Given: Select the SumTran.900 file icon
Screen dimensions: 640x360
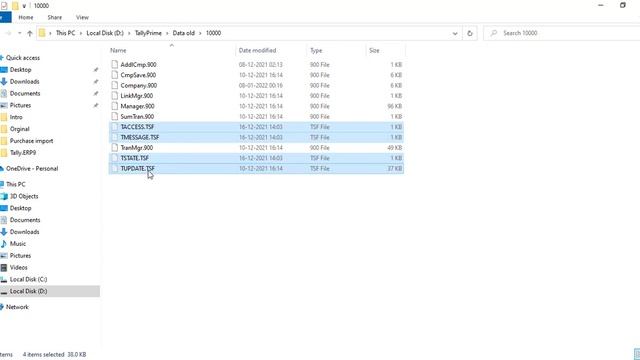Looking at the screenshot, I should (115, 116).
